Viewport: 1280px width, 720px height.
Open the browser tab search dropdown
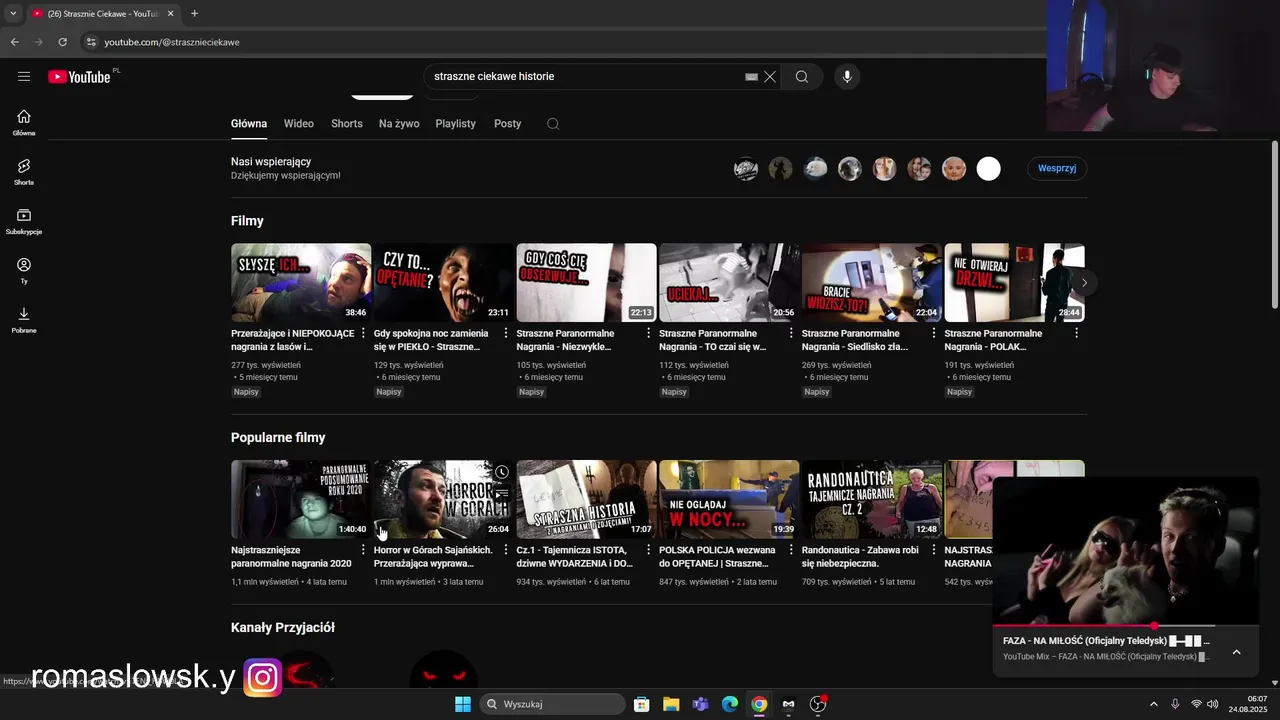point(13,13)
